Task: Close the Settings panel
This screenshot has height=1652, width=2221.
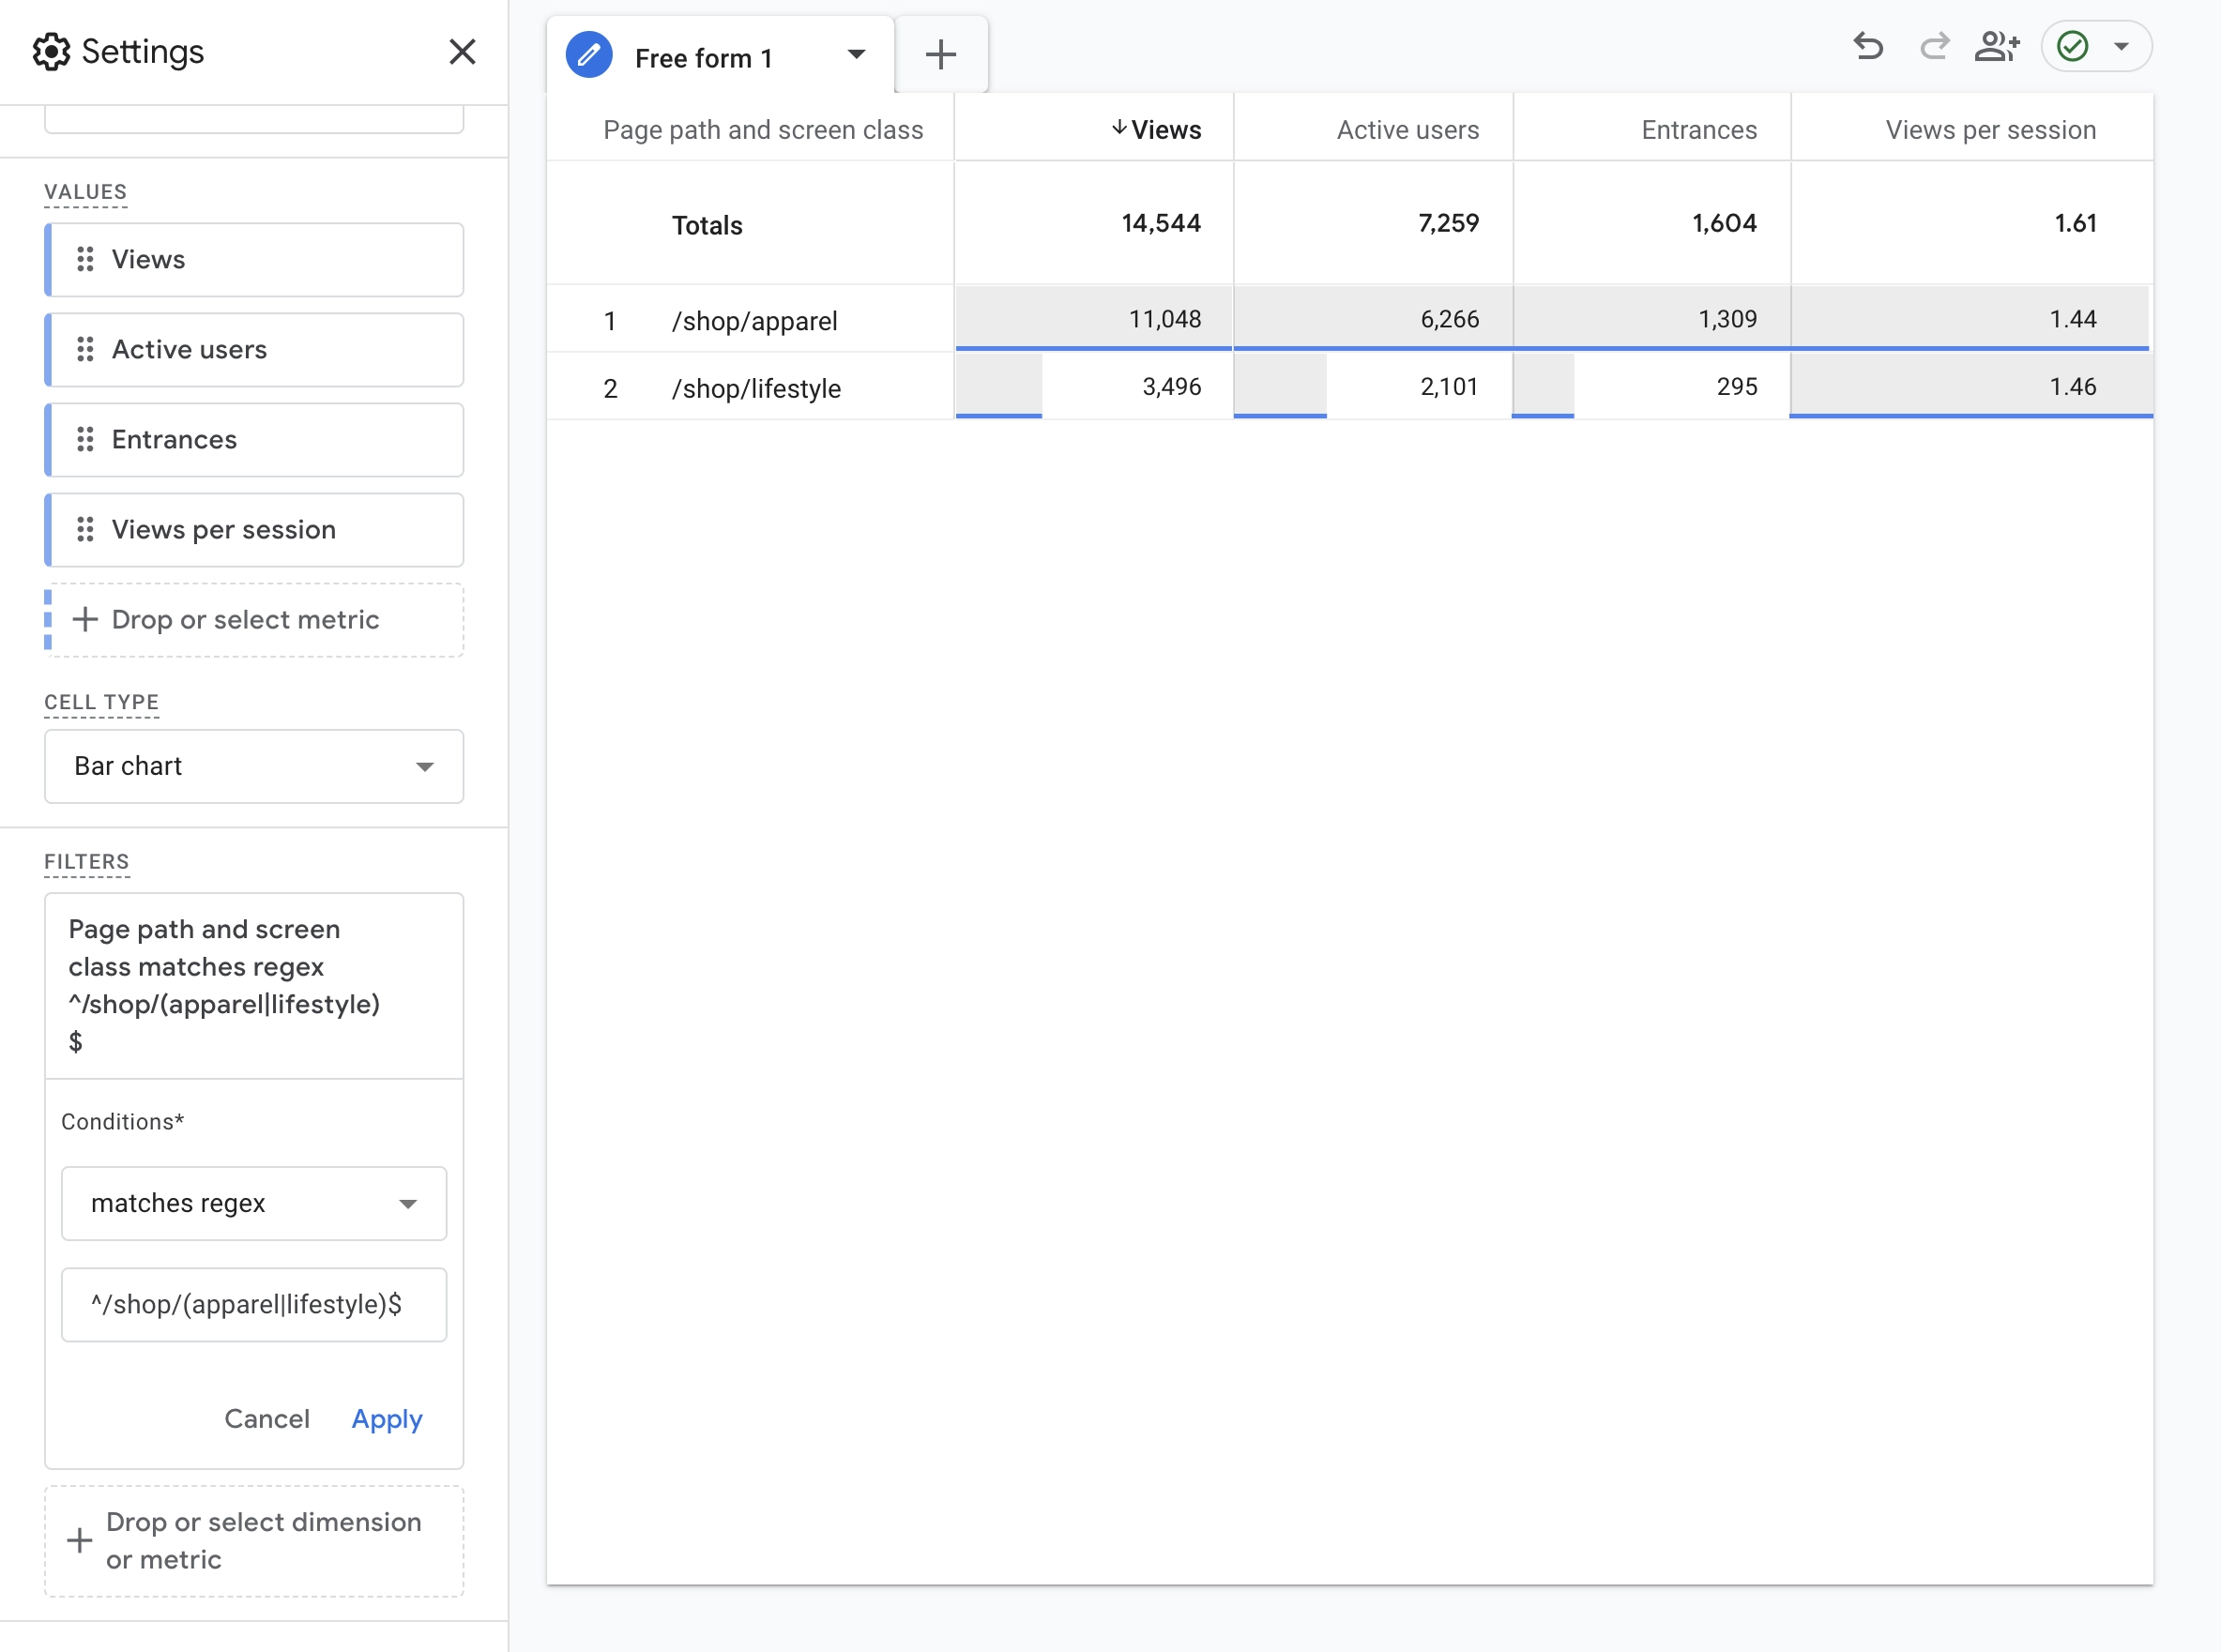Action: pyautogui.click(x=462, y=52)
